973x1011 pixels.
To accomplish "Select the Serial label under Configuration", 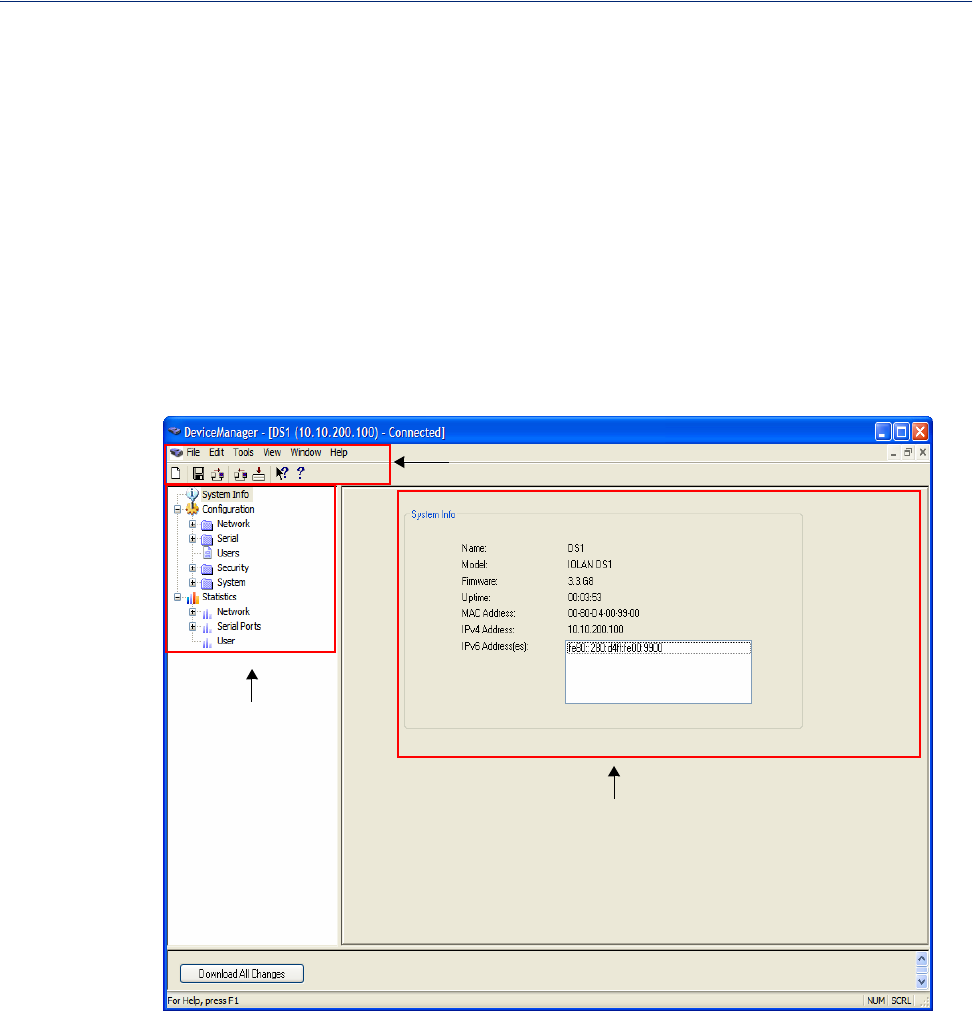I will 228,538.
